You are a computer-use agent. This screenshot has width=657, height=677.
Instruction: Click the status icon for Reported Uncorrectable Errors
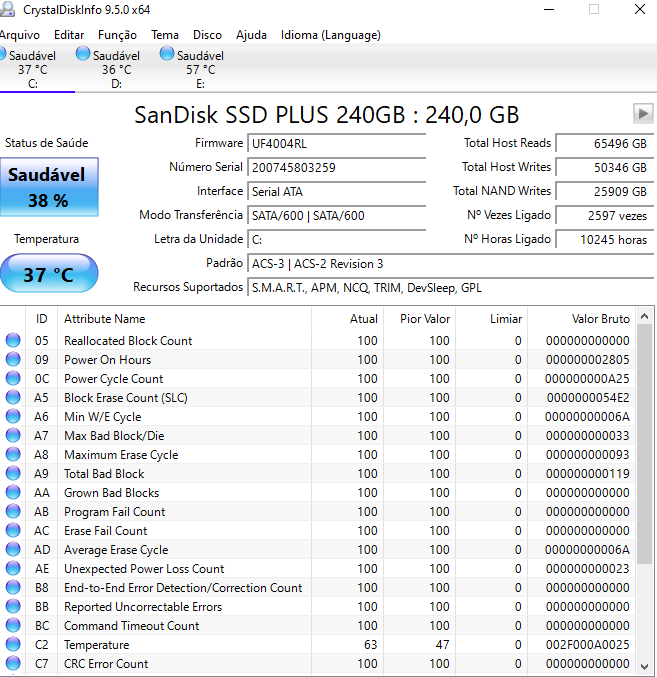click(13, 606)
